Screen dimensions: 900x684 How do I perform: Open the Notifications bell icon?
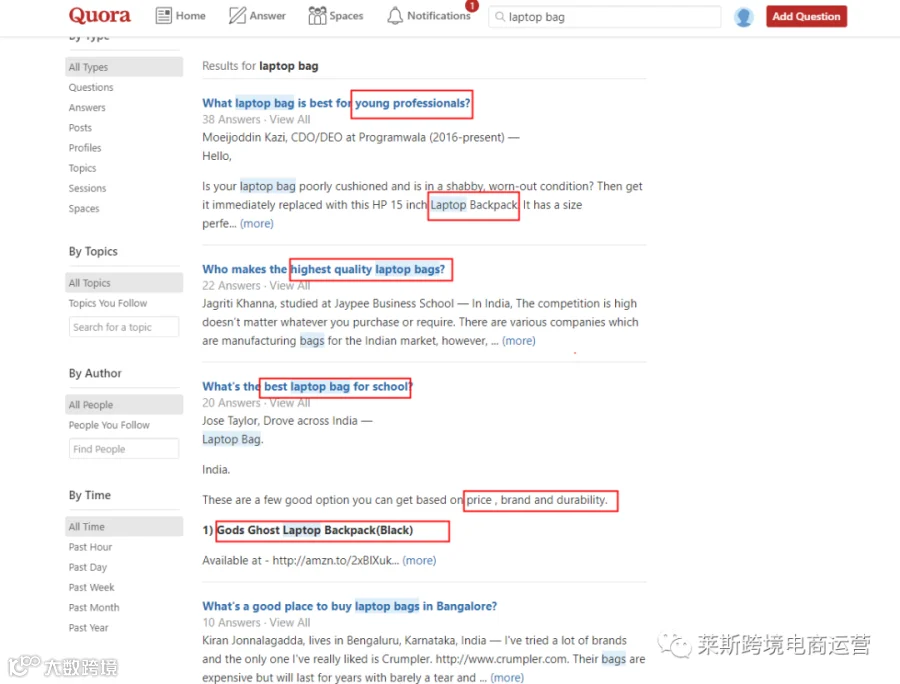click(395, 15)
